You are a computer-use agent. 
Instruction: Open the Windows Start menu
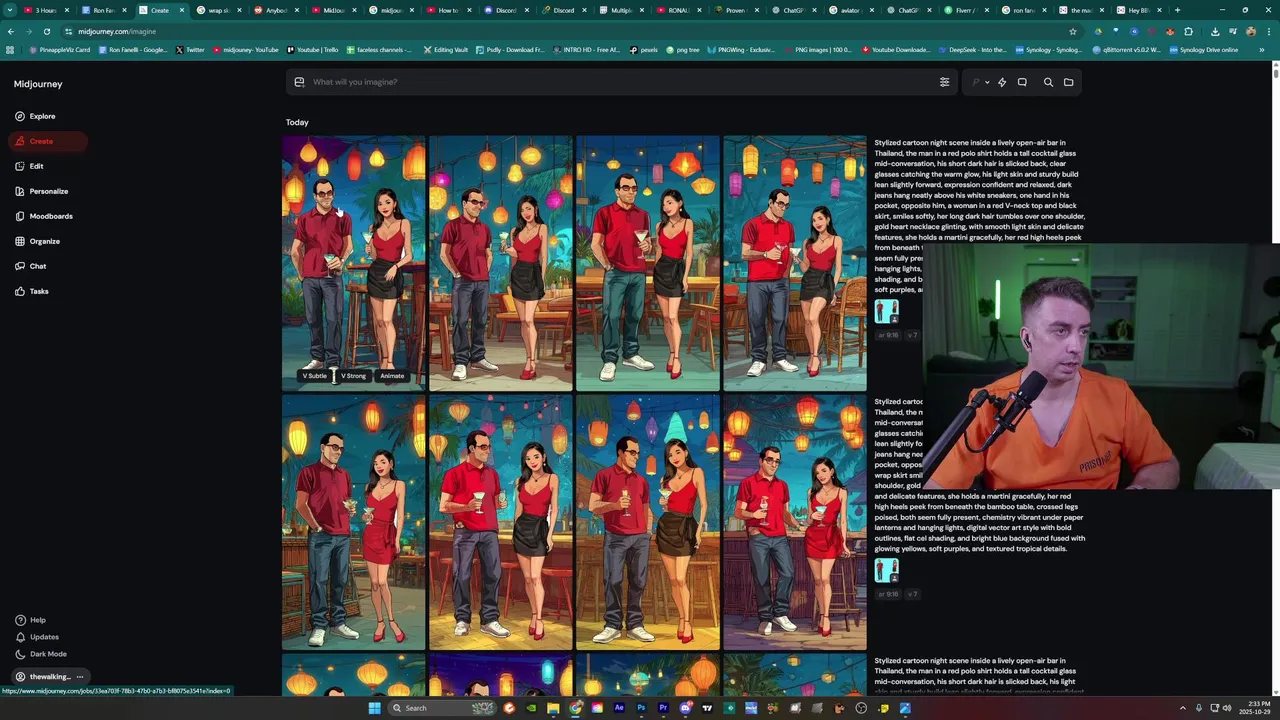pos(374,708)
